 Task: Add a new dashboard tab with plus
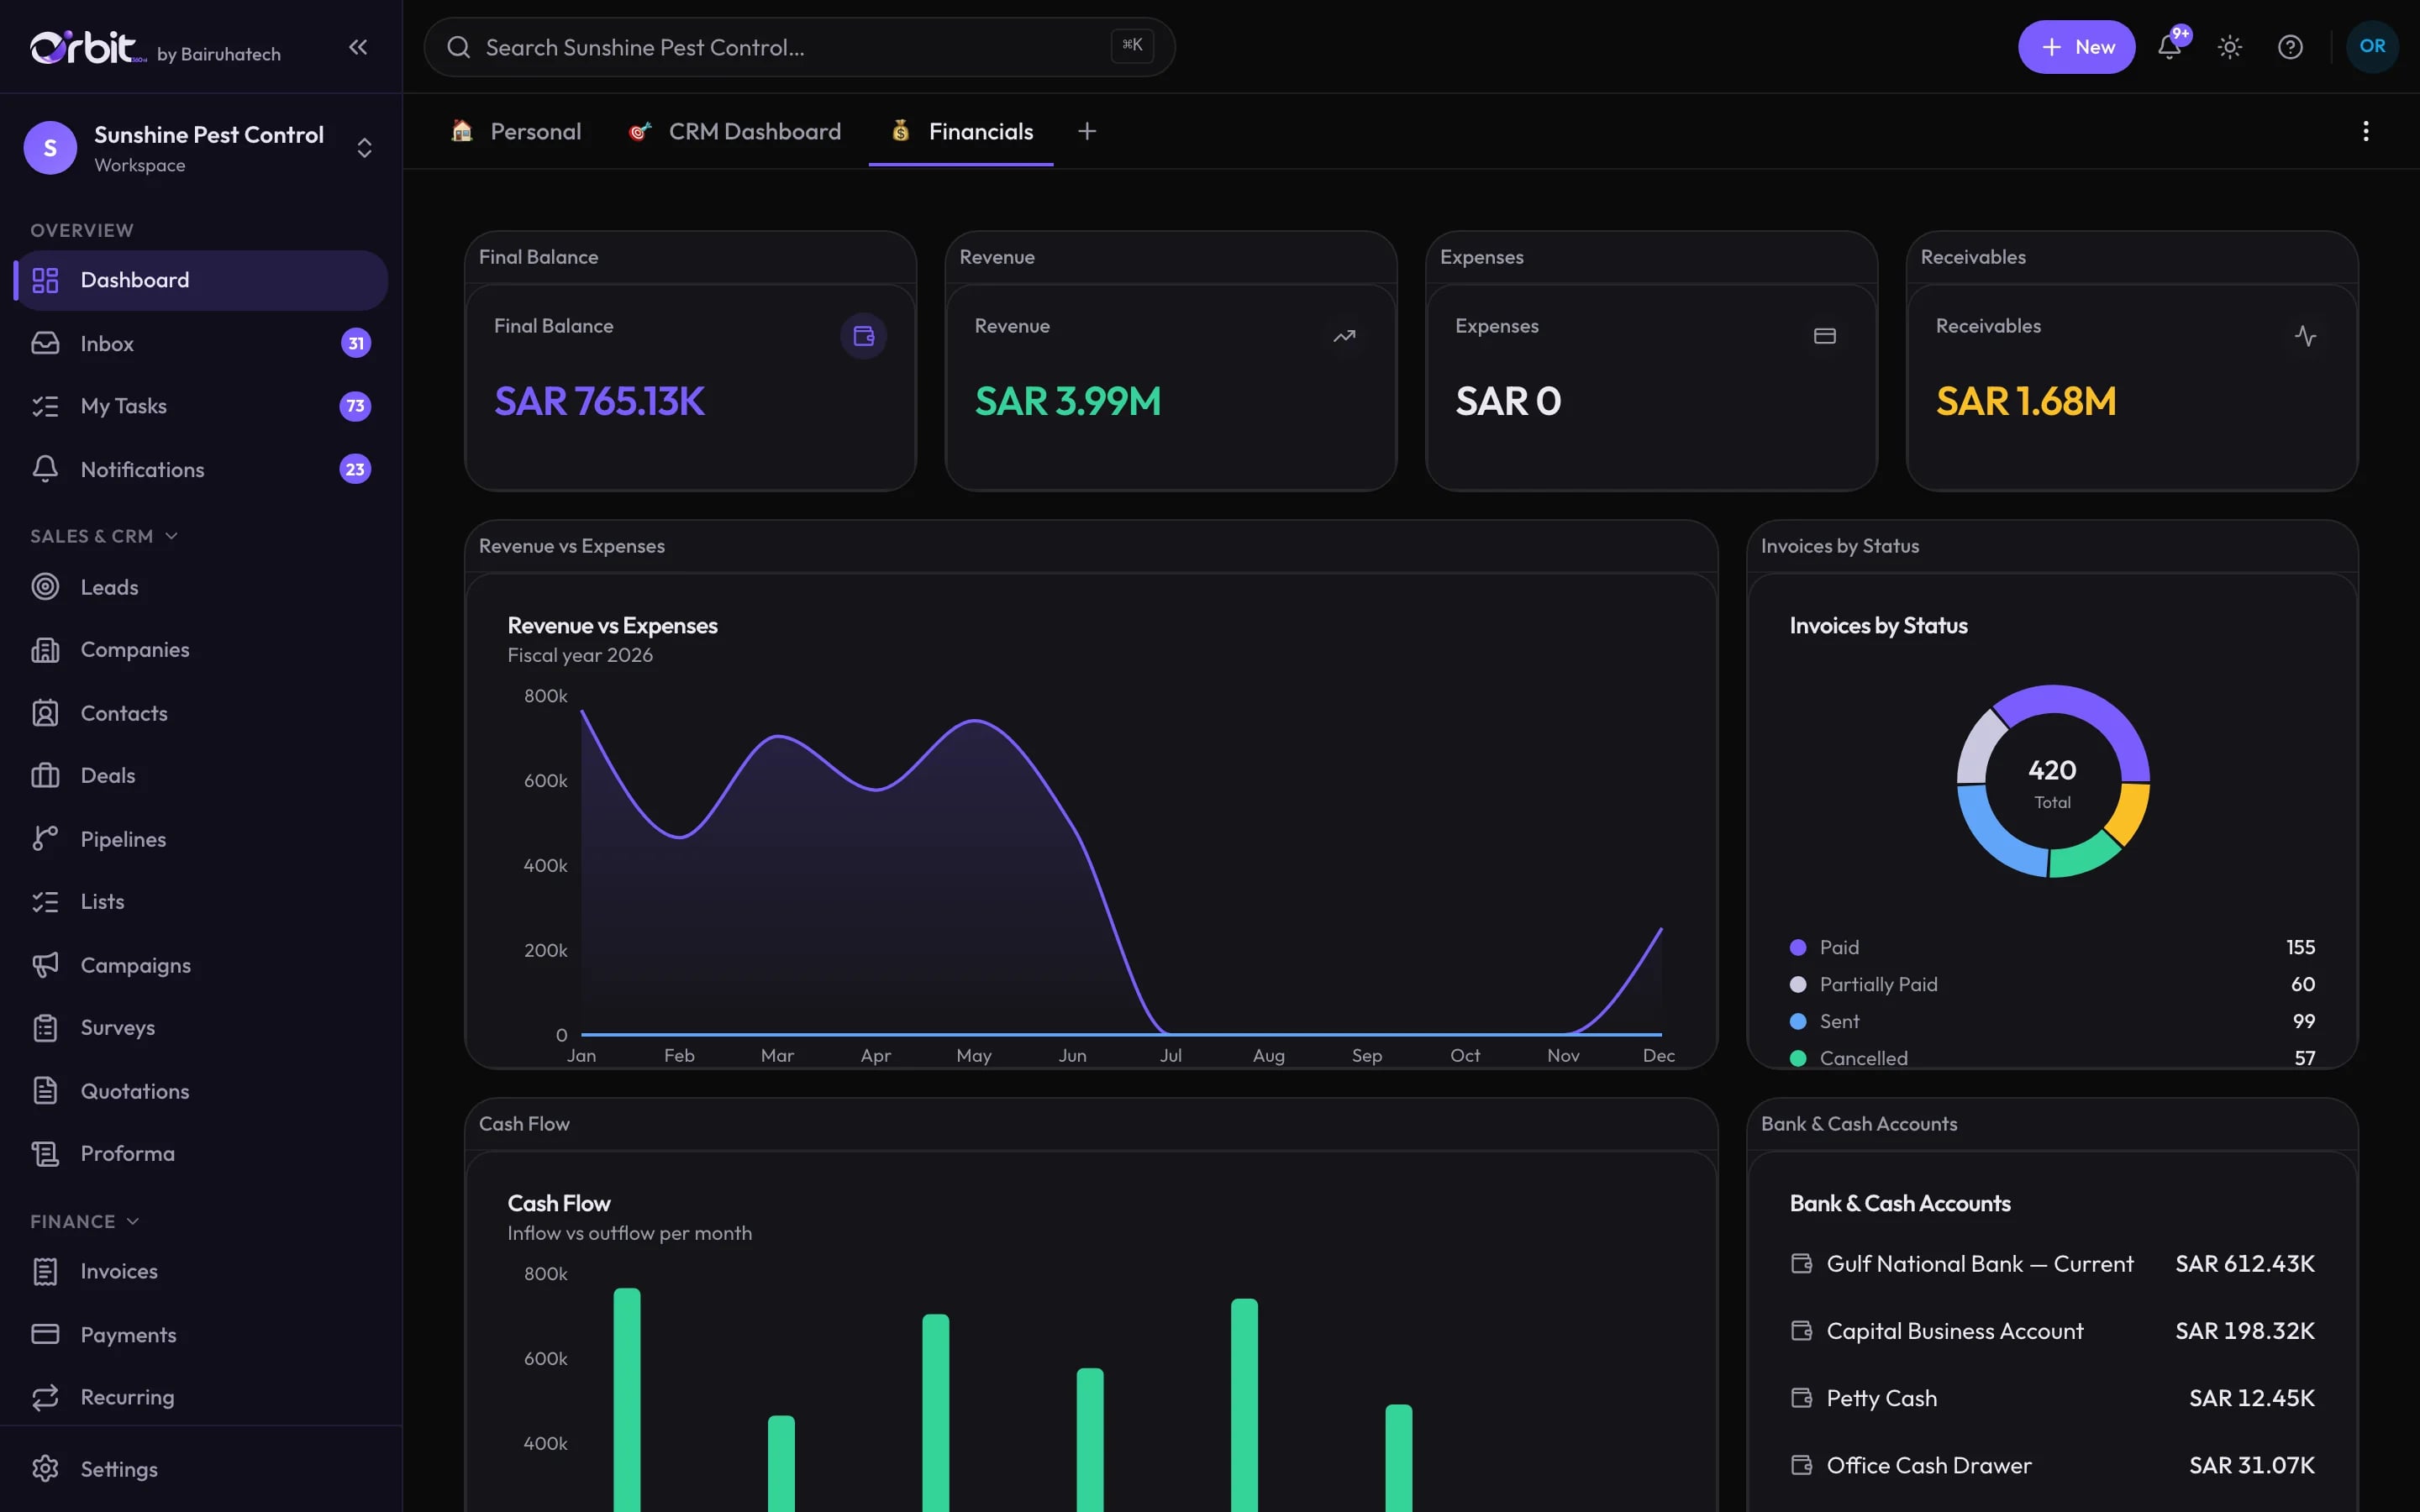click(1087, 131)
